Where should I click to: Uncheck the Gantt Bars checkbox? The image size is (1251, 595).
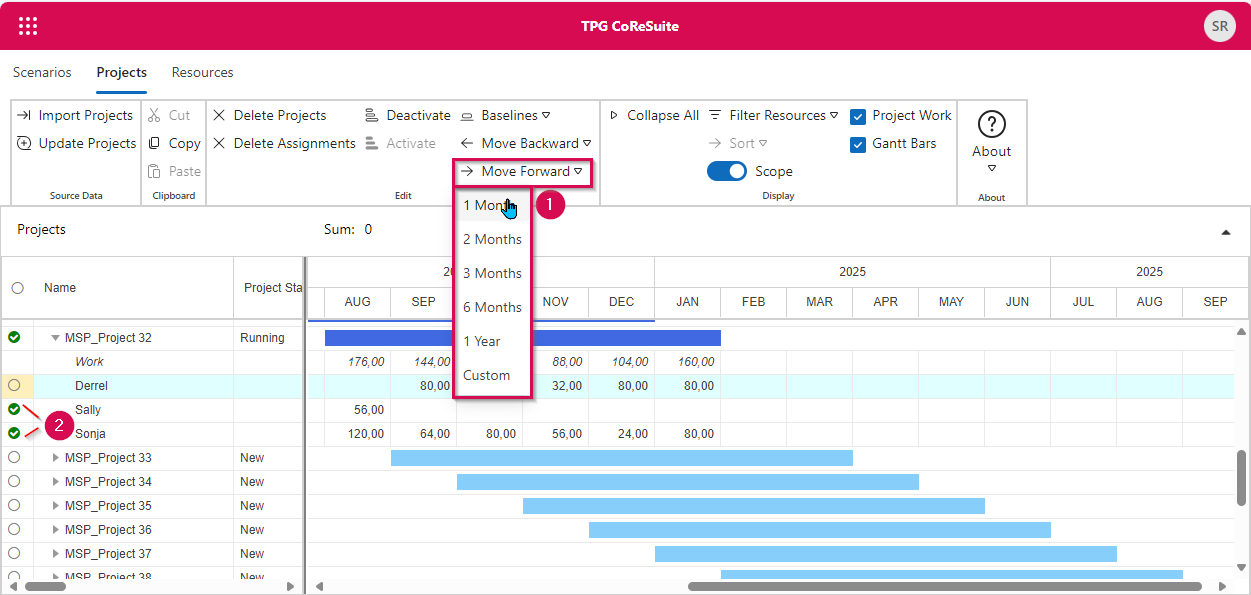857,145
